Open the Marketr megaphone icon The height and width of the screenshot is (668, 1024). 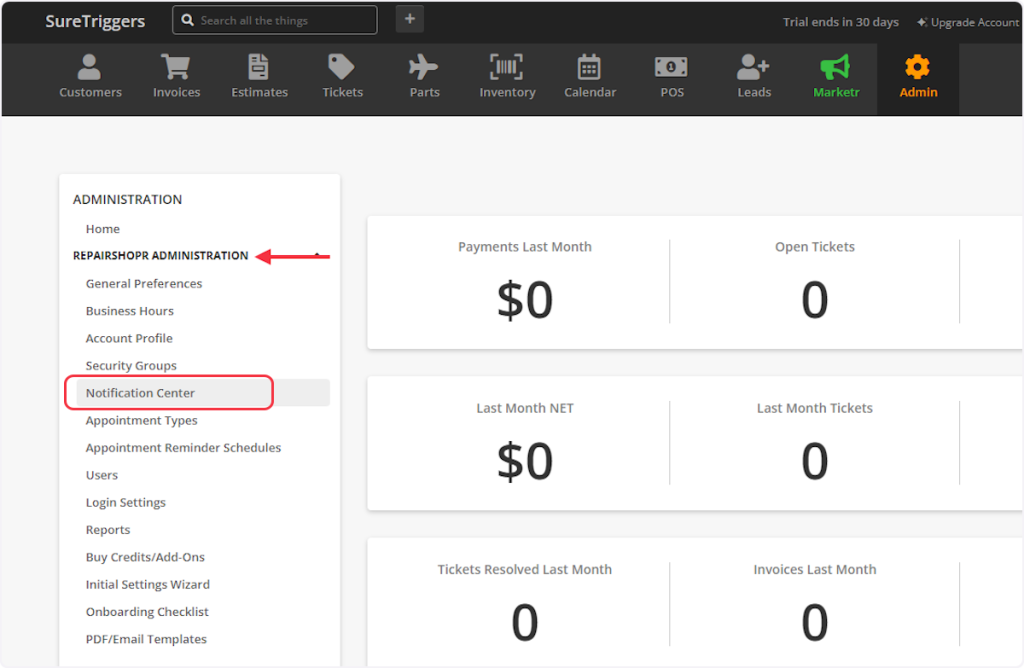point(835,67)
